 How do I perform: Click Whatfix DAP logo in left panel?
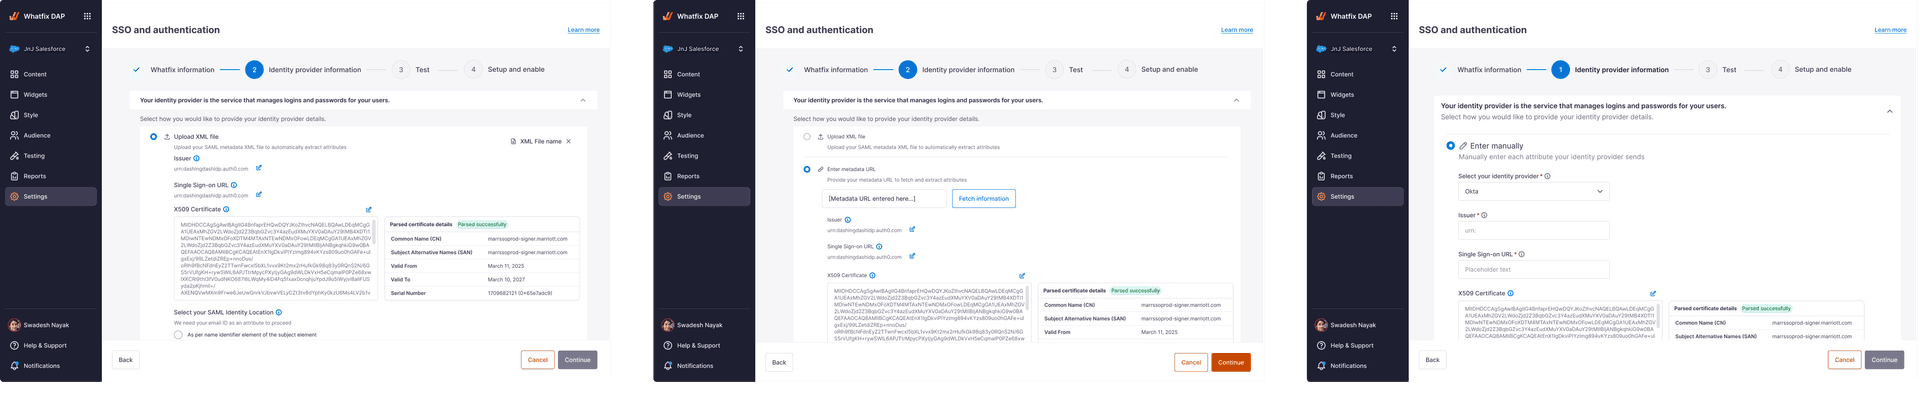pyautogui.click(x=40, y=16)
